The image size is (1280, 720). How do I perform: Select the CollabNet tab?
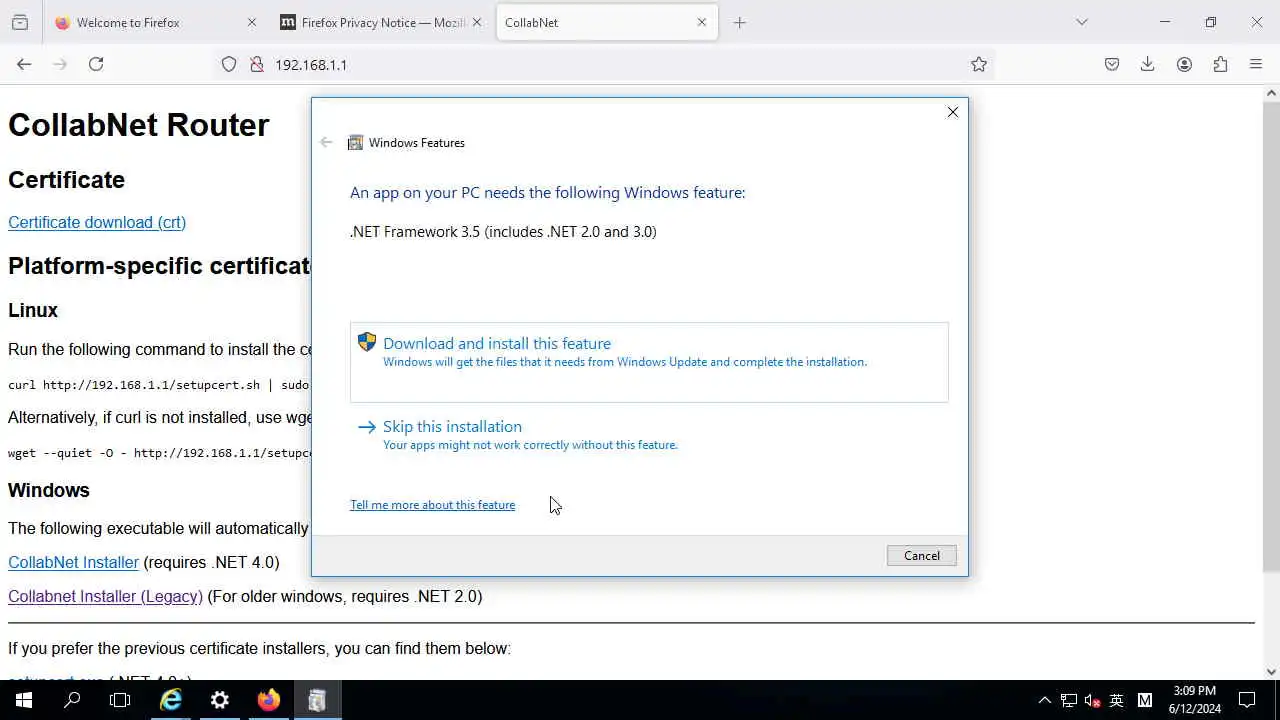click(607, 22)
